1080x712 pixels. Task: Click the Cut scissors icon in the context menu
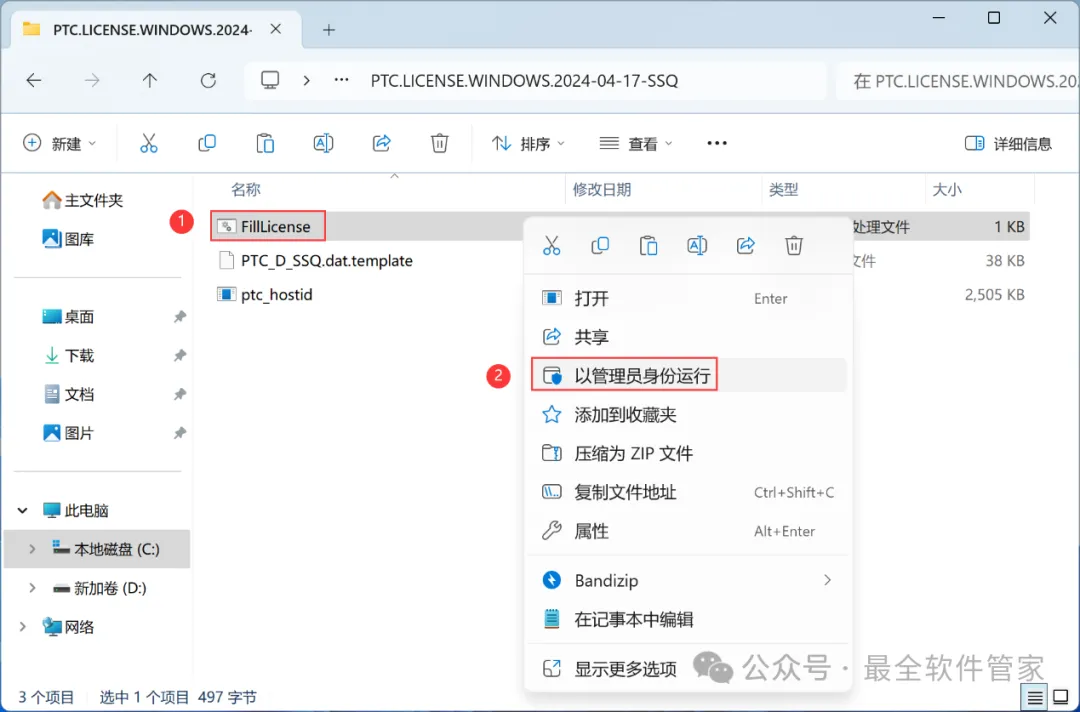tap(552, 245)
